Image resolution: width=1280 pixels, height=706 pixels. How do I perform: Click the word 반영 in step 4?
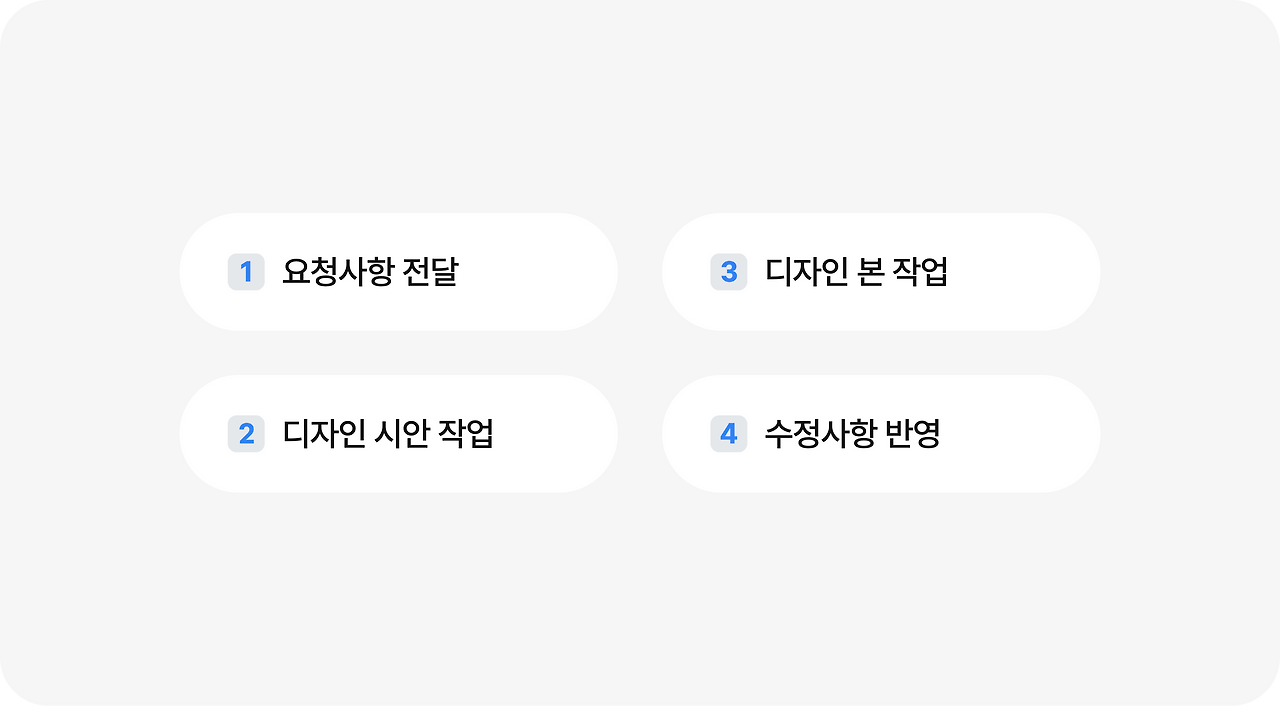pyautogui.click(x=913, y=434)
